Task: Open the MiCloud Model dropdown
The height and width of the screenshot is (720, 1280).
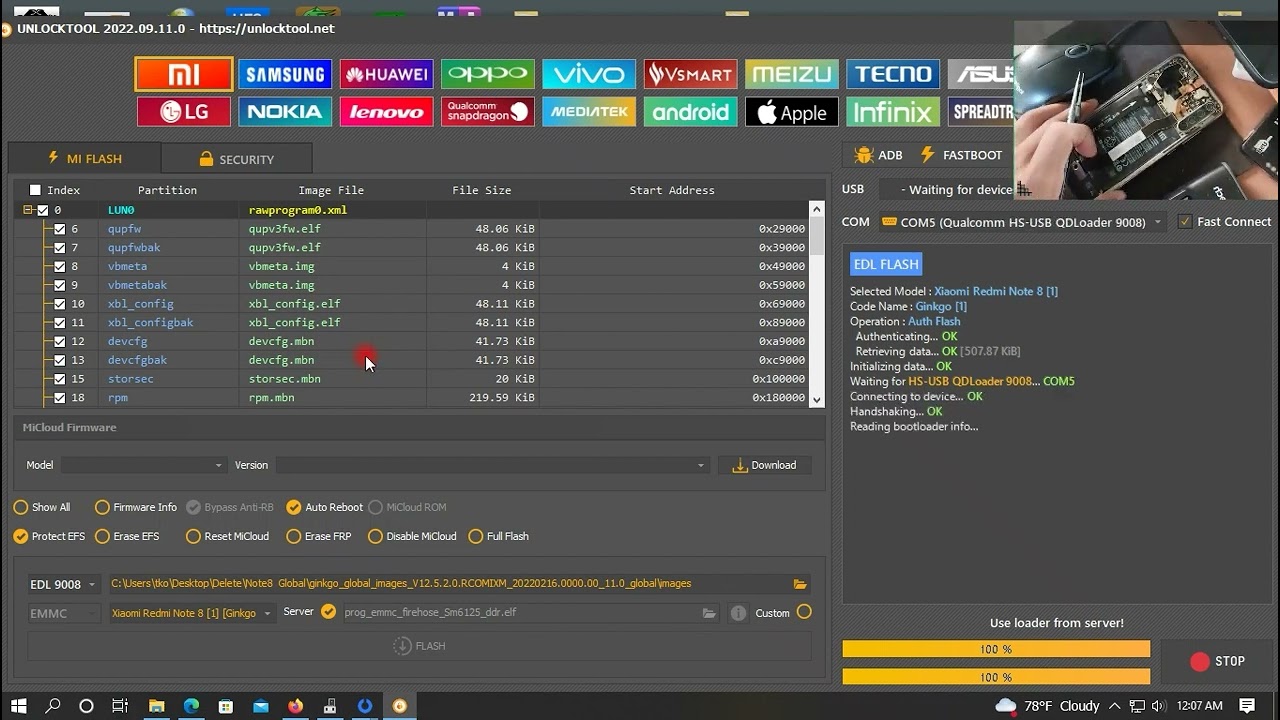Action: tap(143, 465)
